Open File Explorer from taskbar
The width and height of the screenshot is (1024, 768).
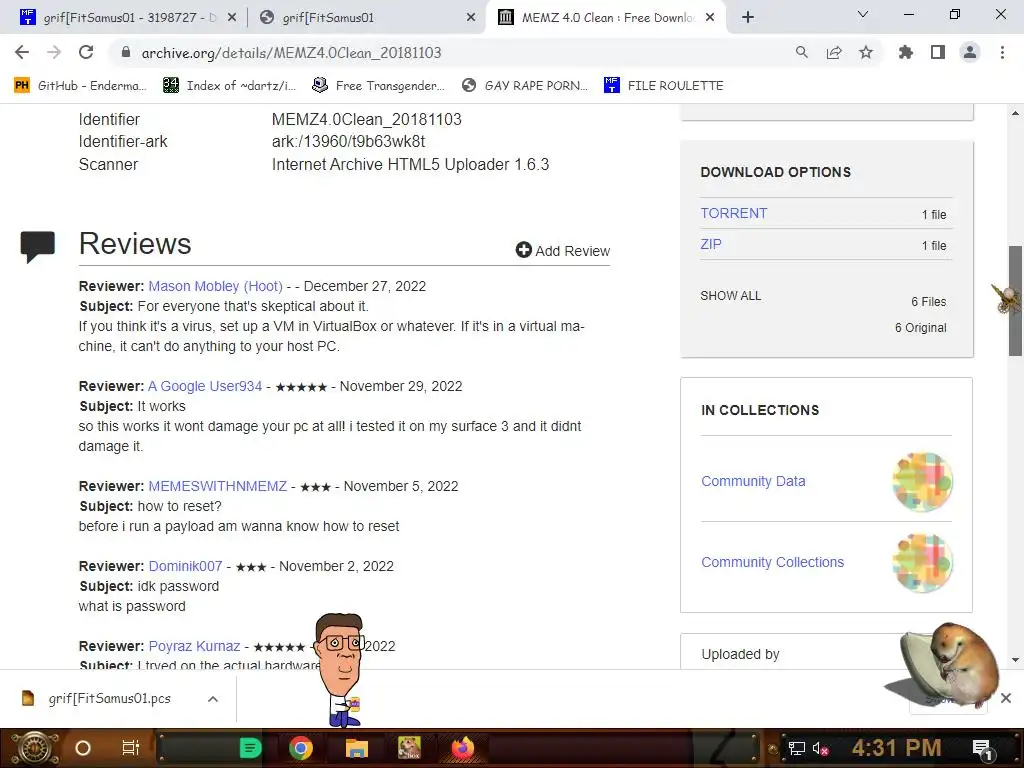pyautogui.click(x=357, y=748)
